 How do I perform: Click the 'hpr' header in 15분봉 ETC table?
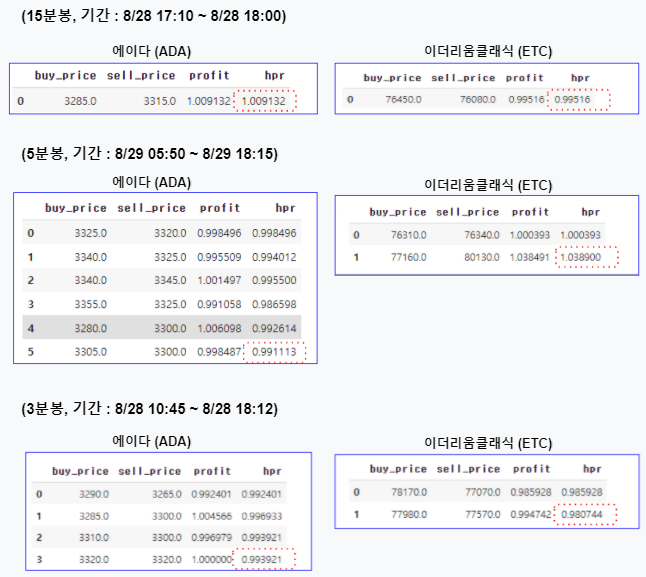[580, 78]
